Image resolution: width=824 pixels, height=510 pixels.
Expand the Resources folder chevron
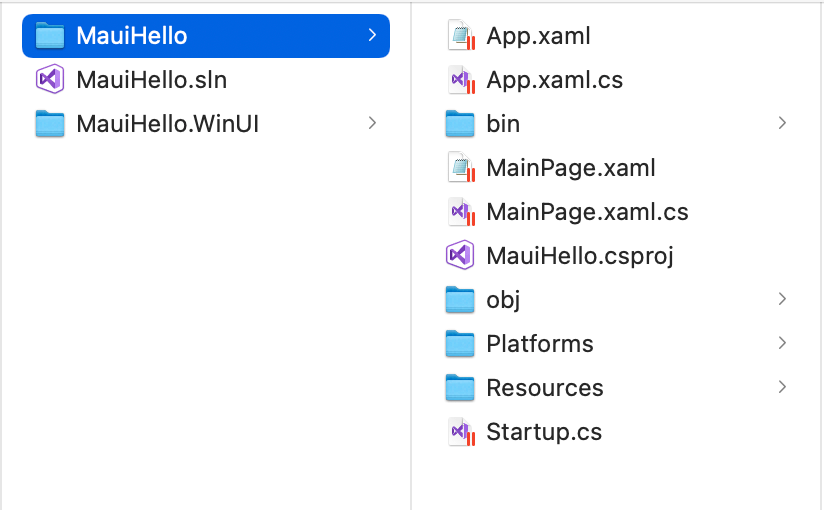782,387
